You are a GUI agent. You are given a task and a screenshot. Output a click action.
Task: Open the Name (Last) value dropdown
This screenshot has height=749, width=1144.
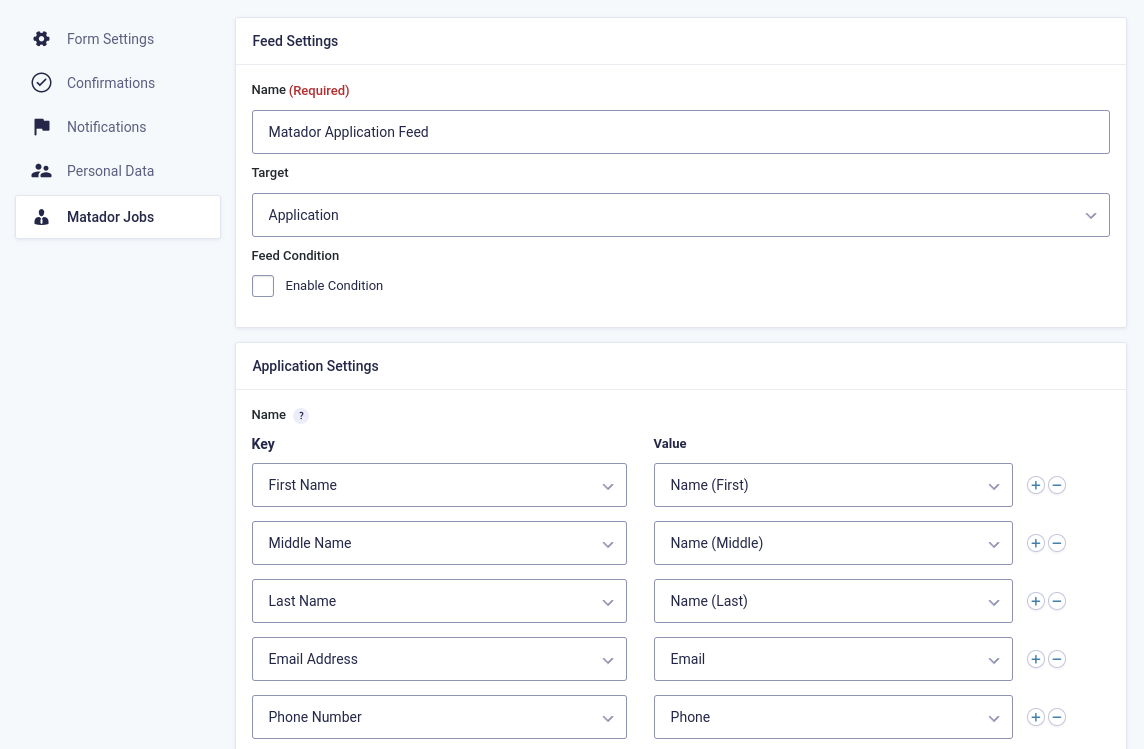[833, 601]
